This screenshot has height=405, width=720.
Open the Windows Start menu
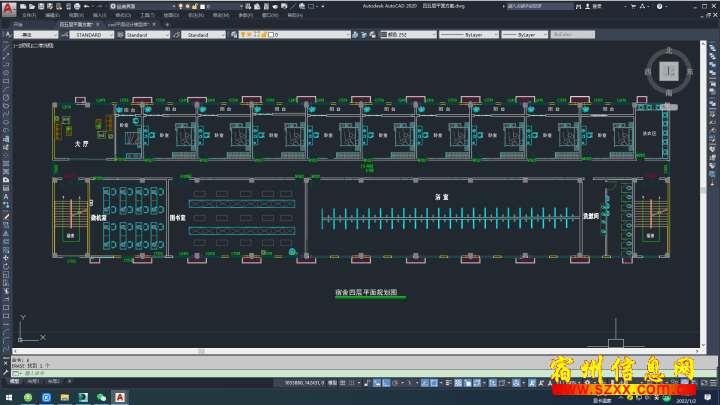[x=7, y=397]
